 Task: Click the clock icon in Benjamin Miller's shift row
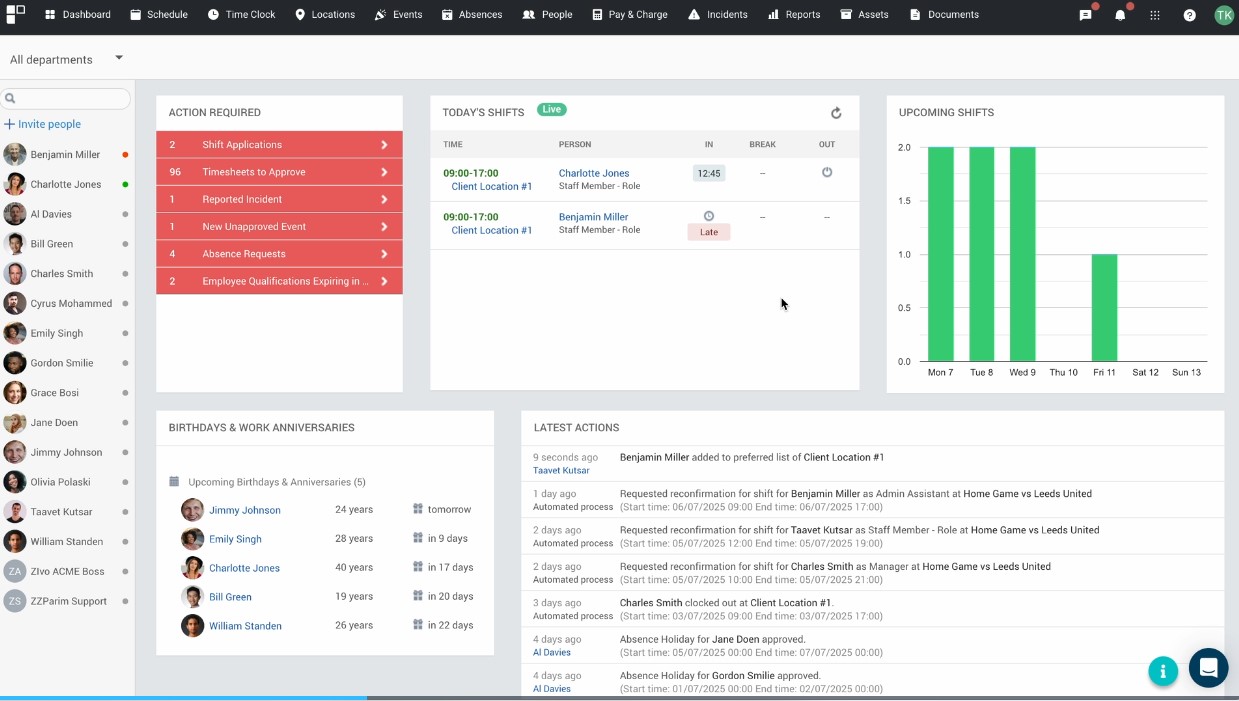(x=709, y=216)
